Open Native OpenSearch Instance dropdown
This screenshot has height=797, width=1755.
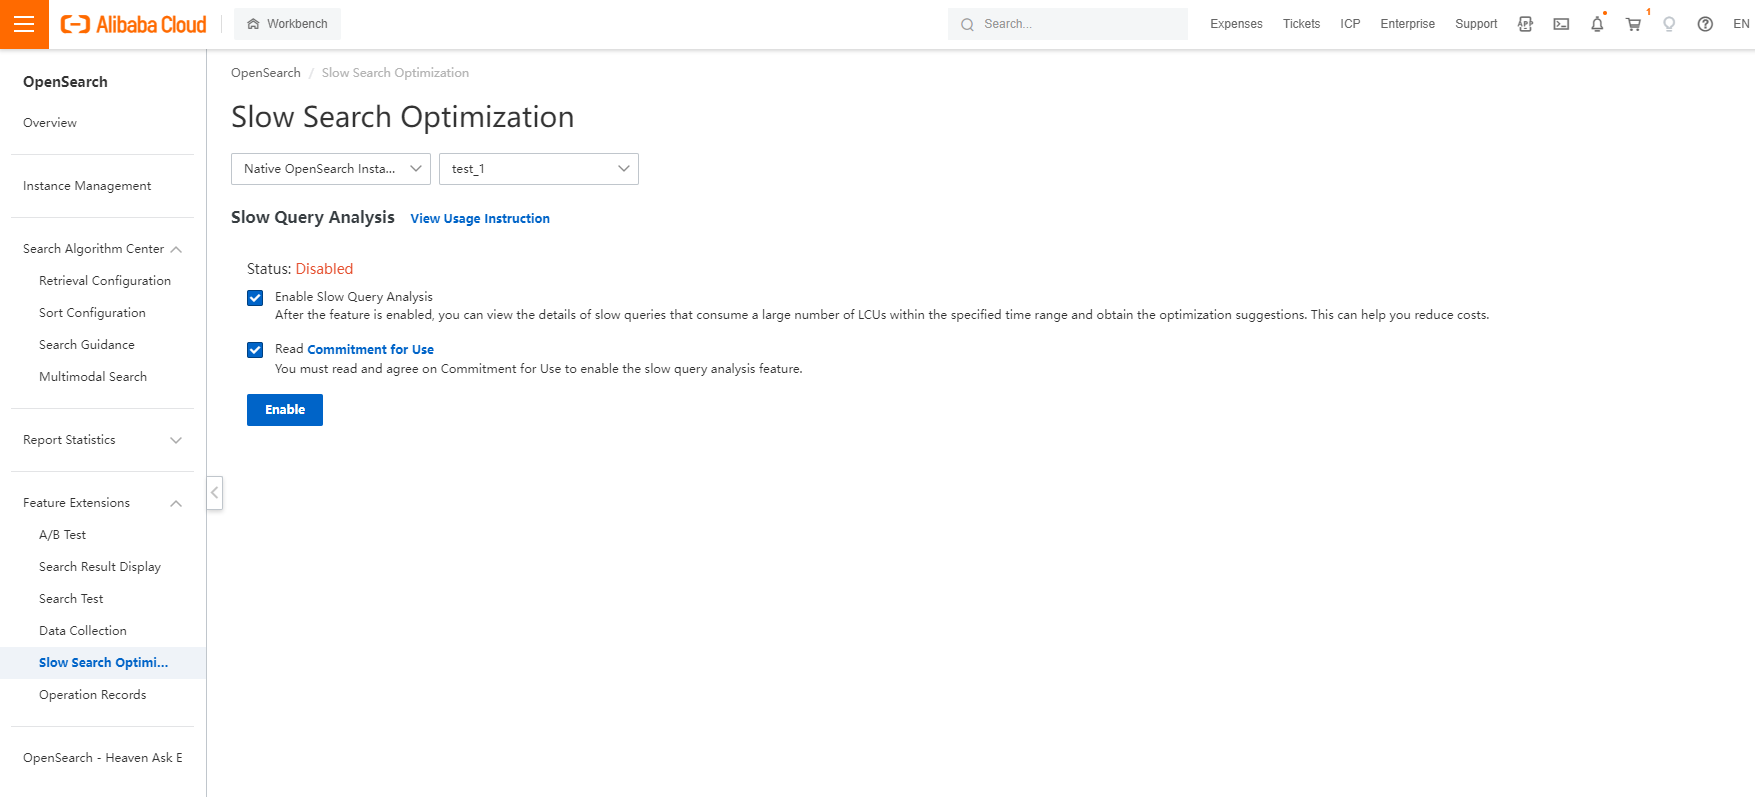click(x=331, y=169)
